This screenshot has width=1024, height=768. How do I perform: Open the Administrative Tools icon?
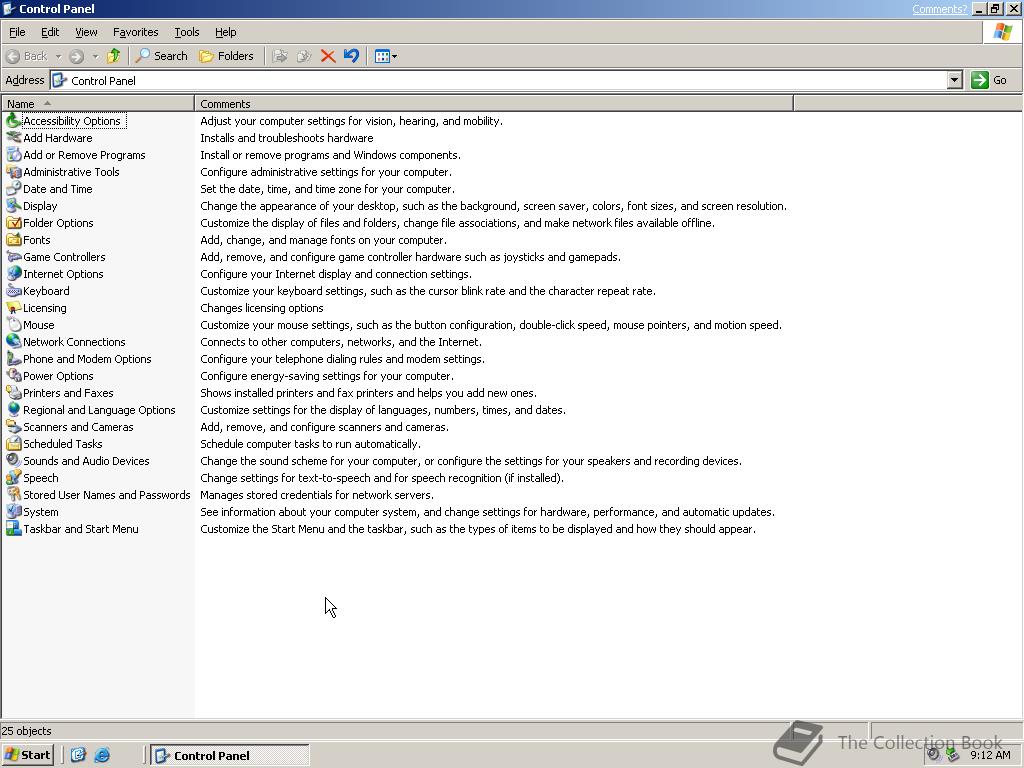click(13, 172)
